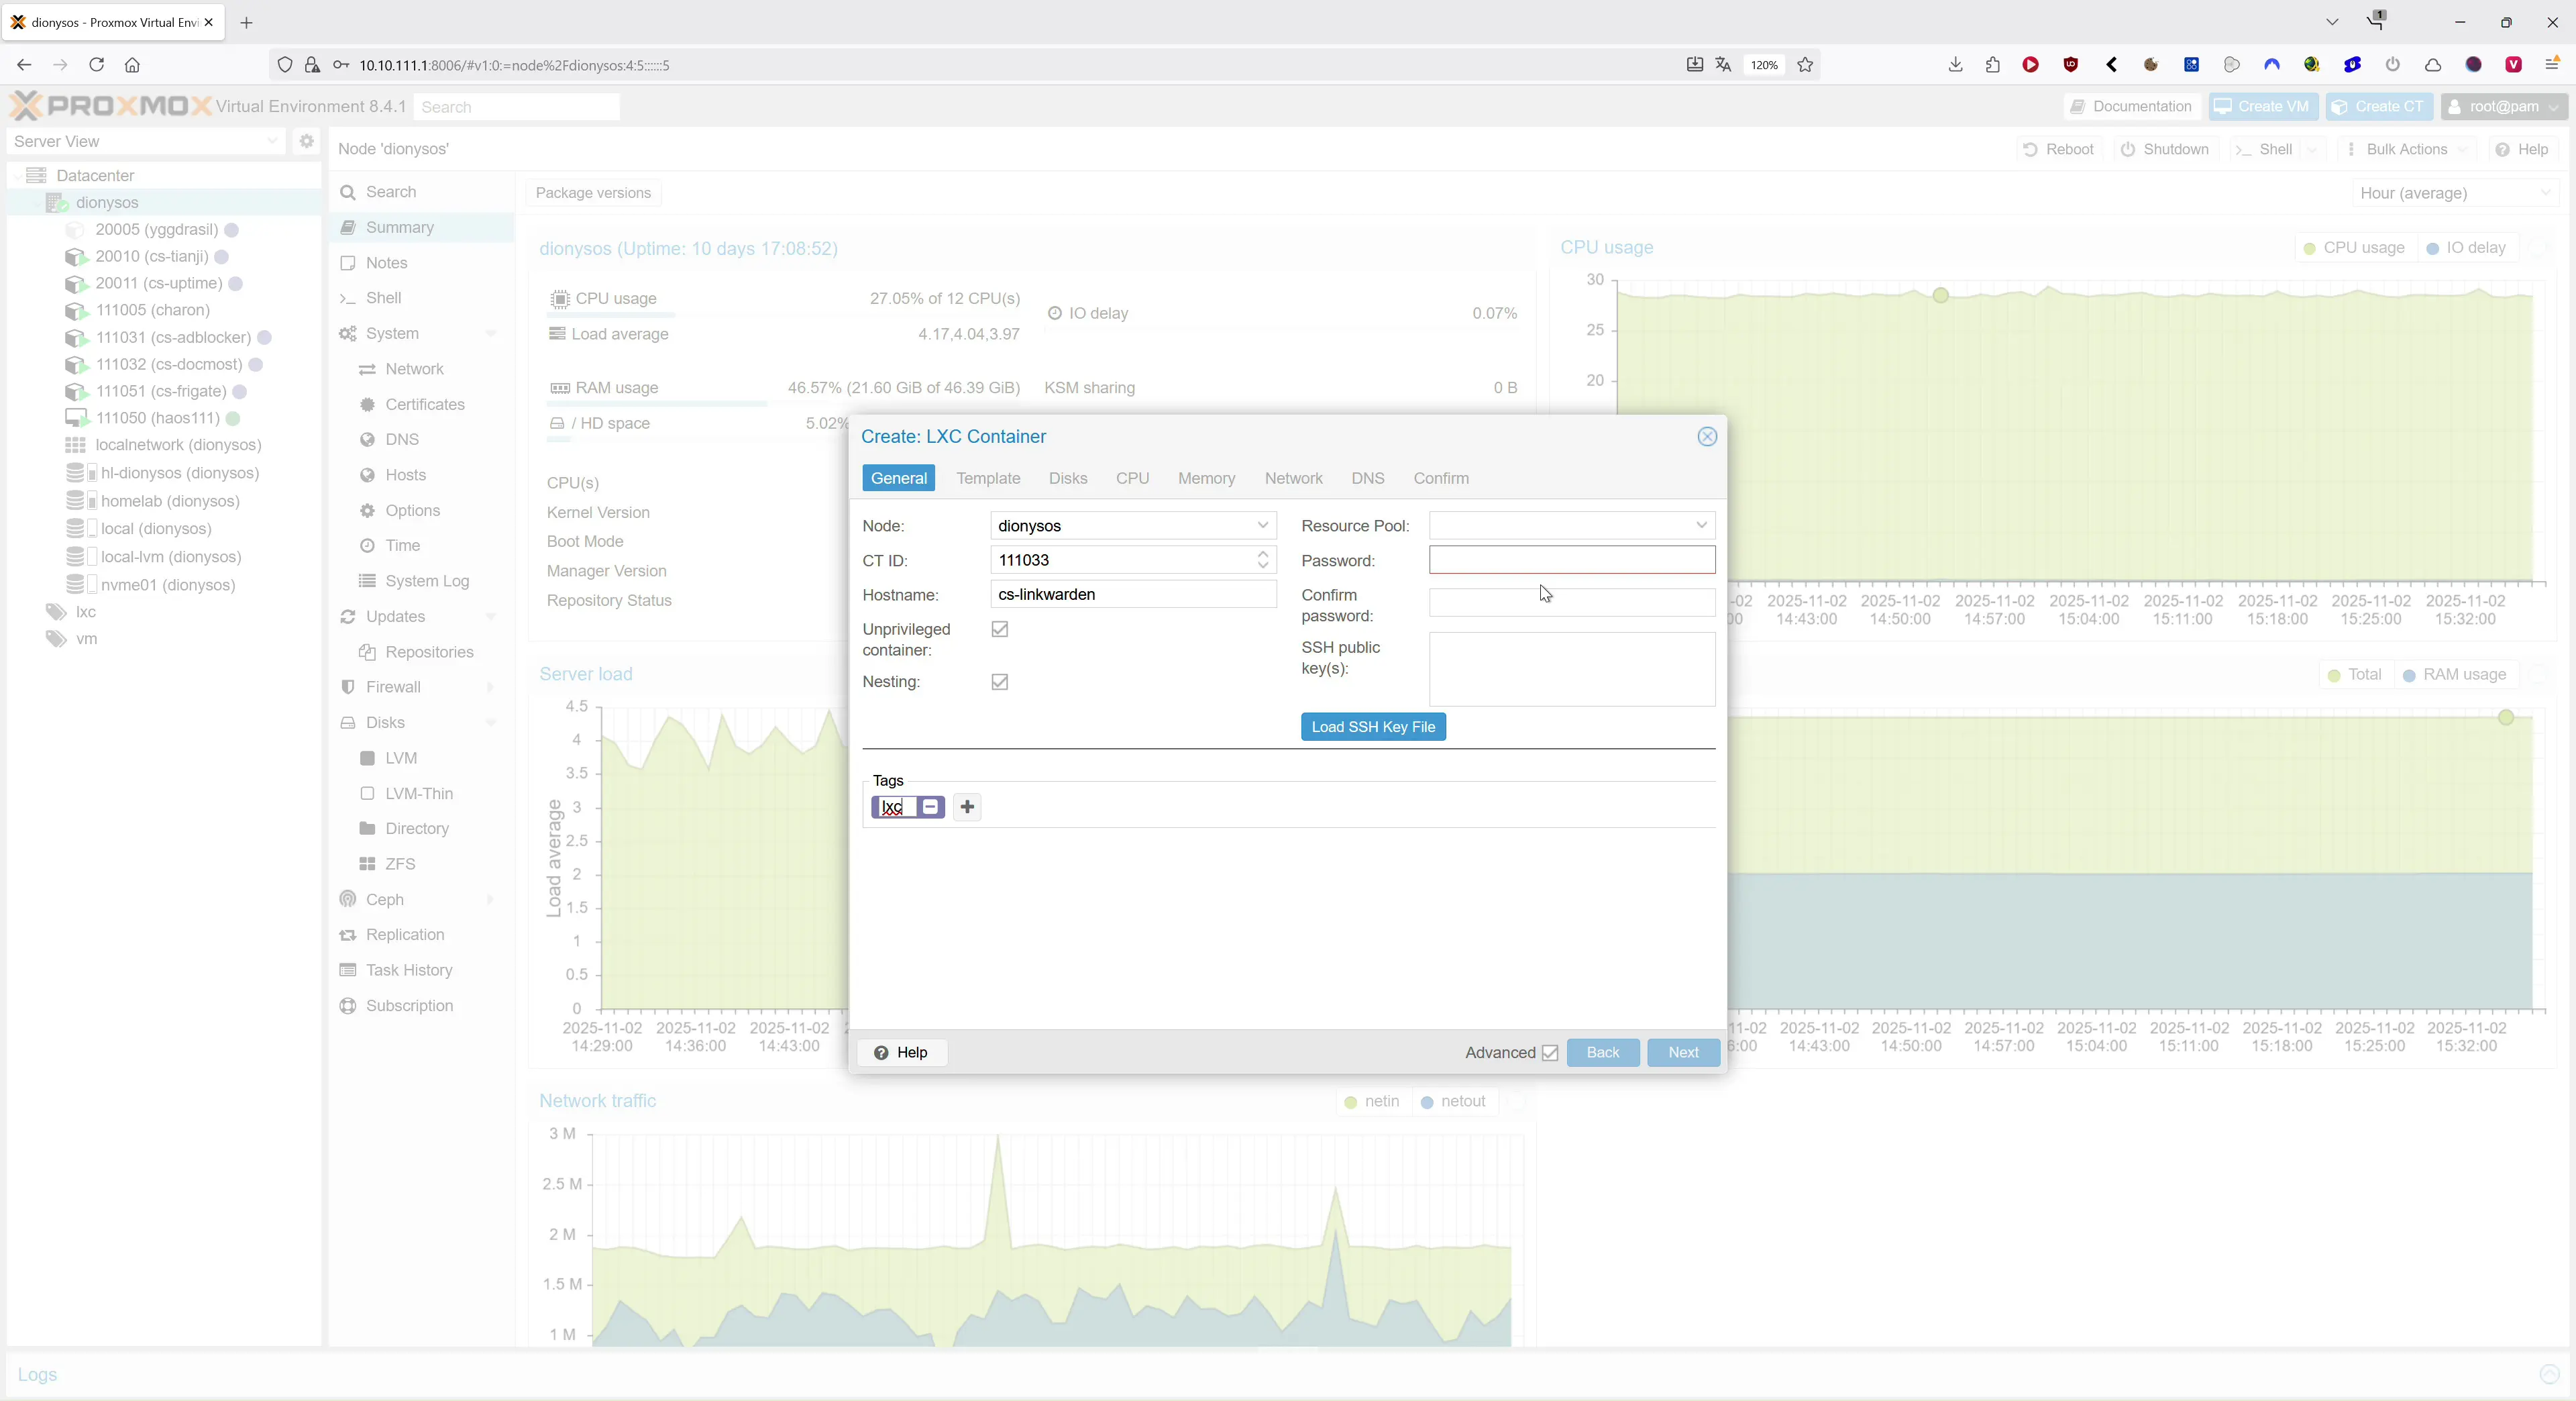The image size is (2576, 1401).
Task: Click the plus icon to add tag
Action: pos(966,807)
